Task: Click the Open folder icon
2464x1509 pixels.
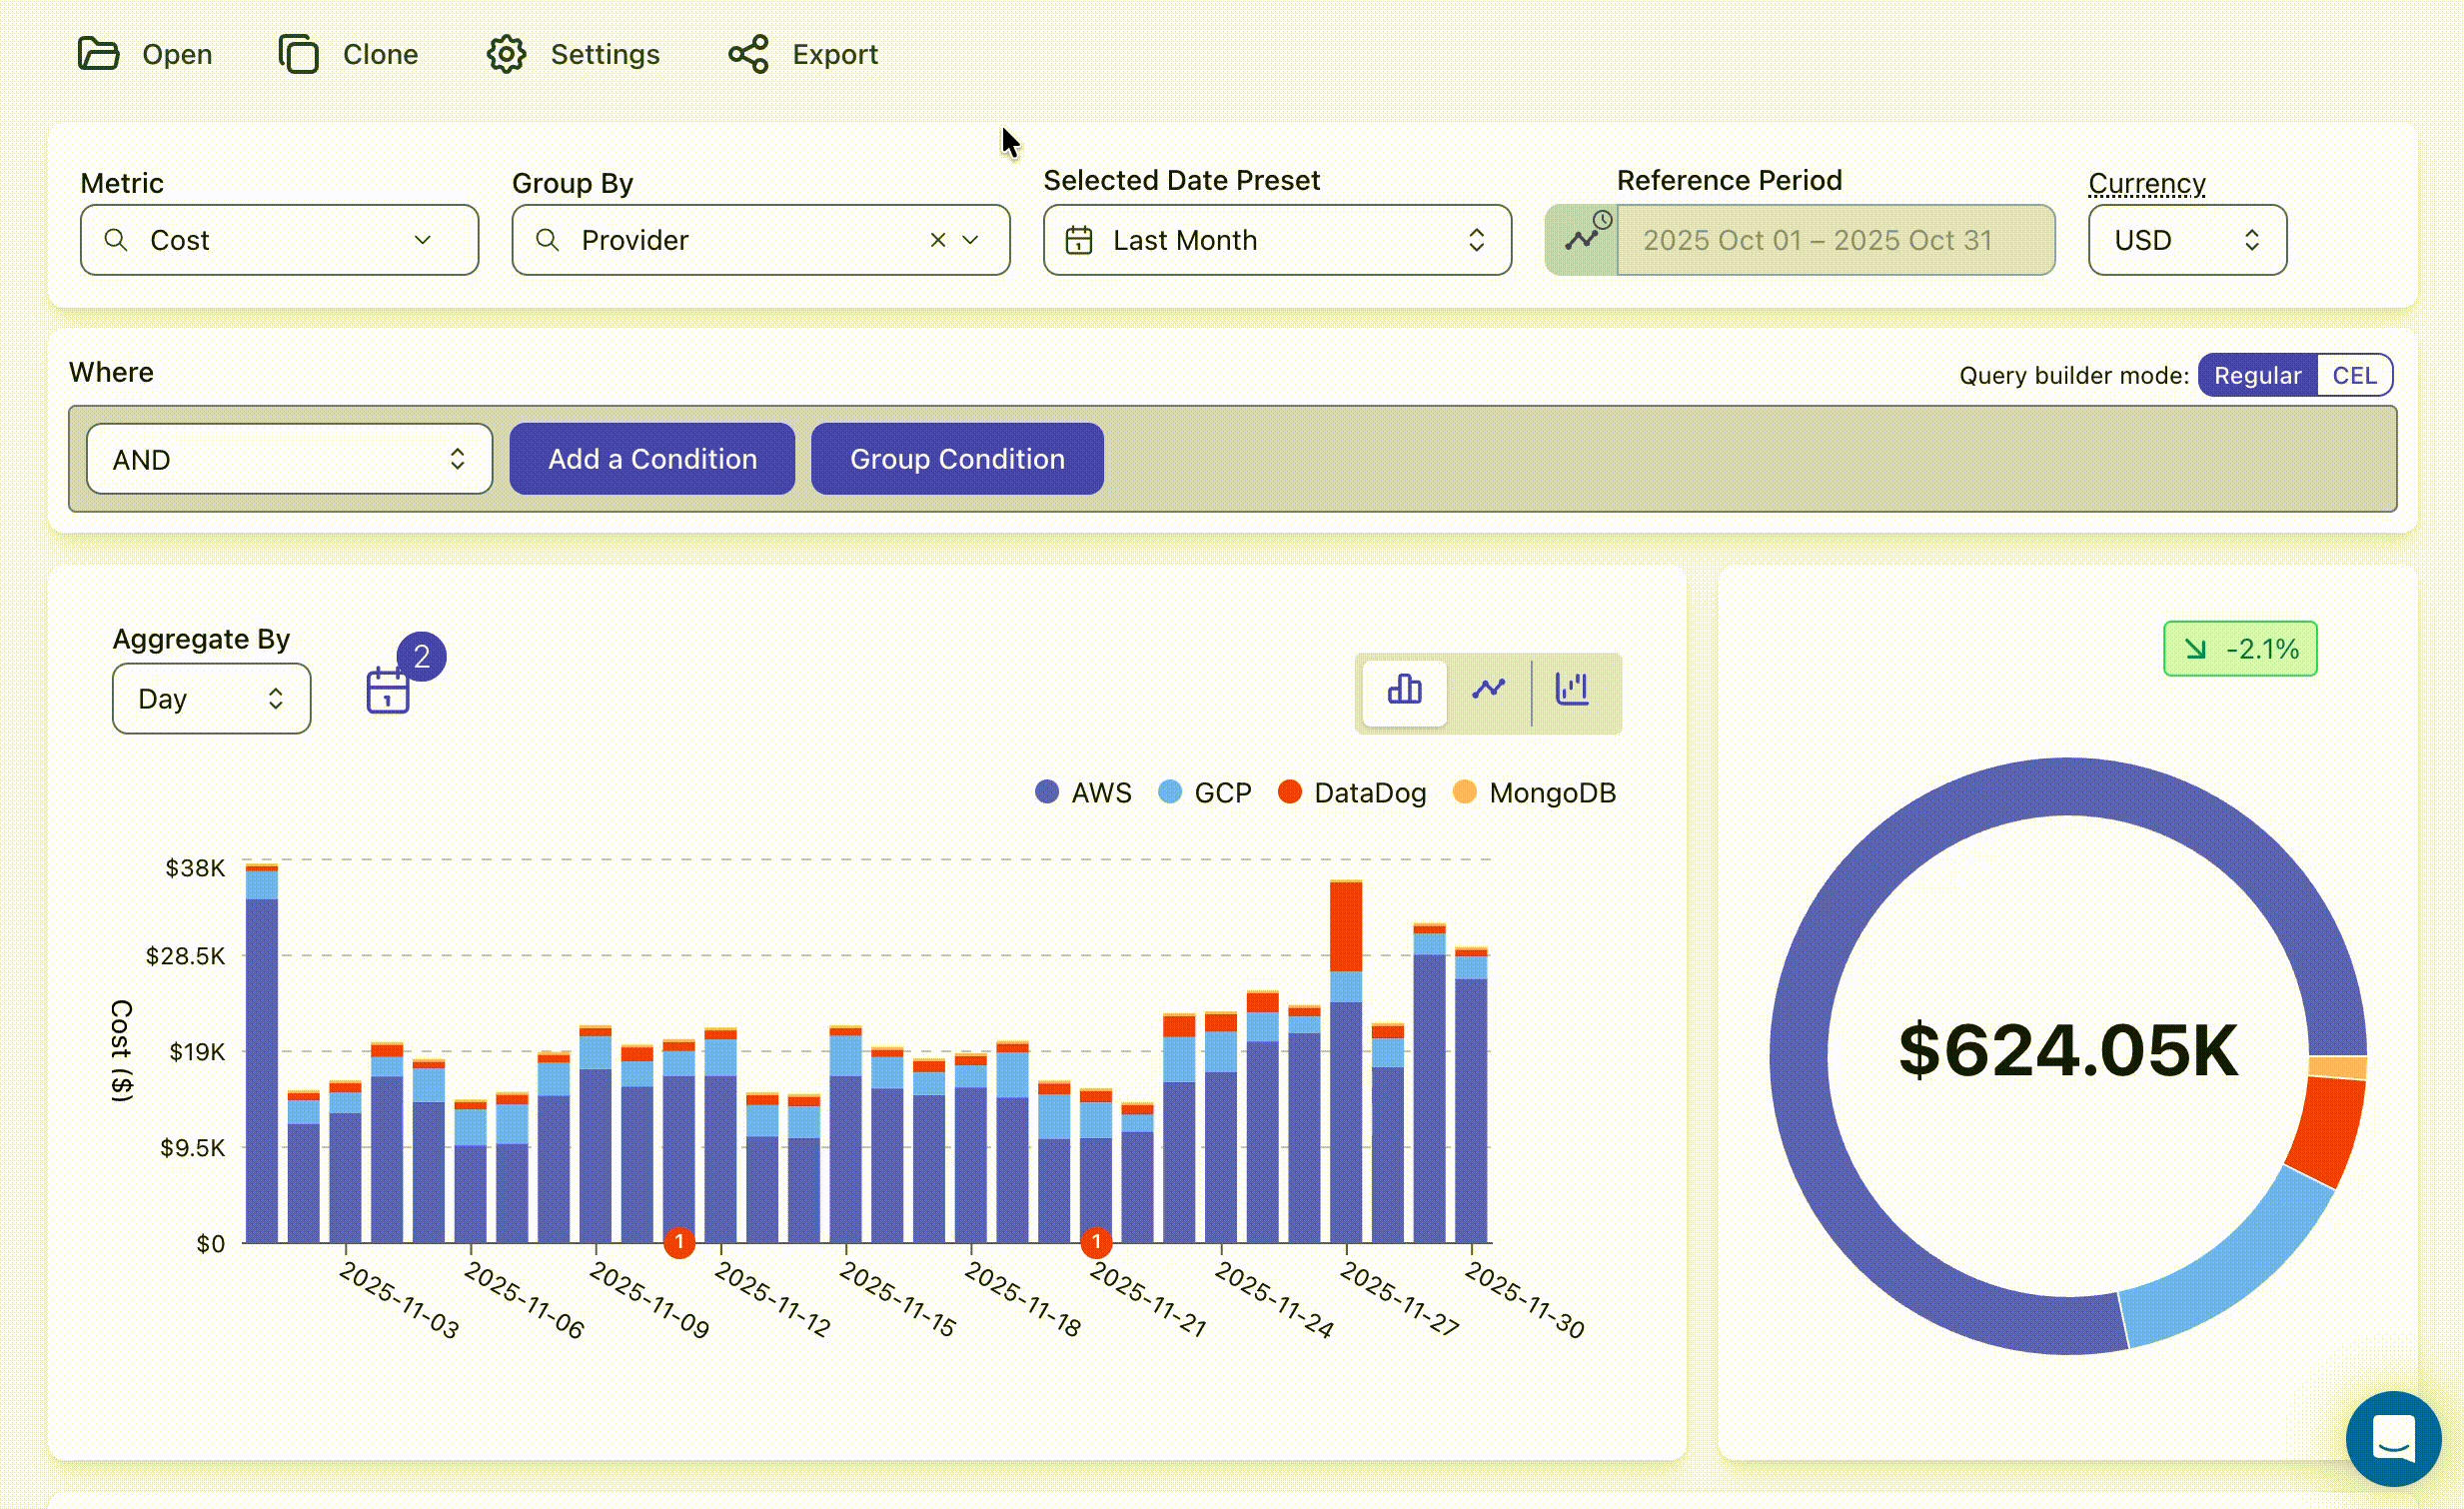Action: coord(98,54)
